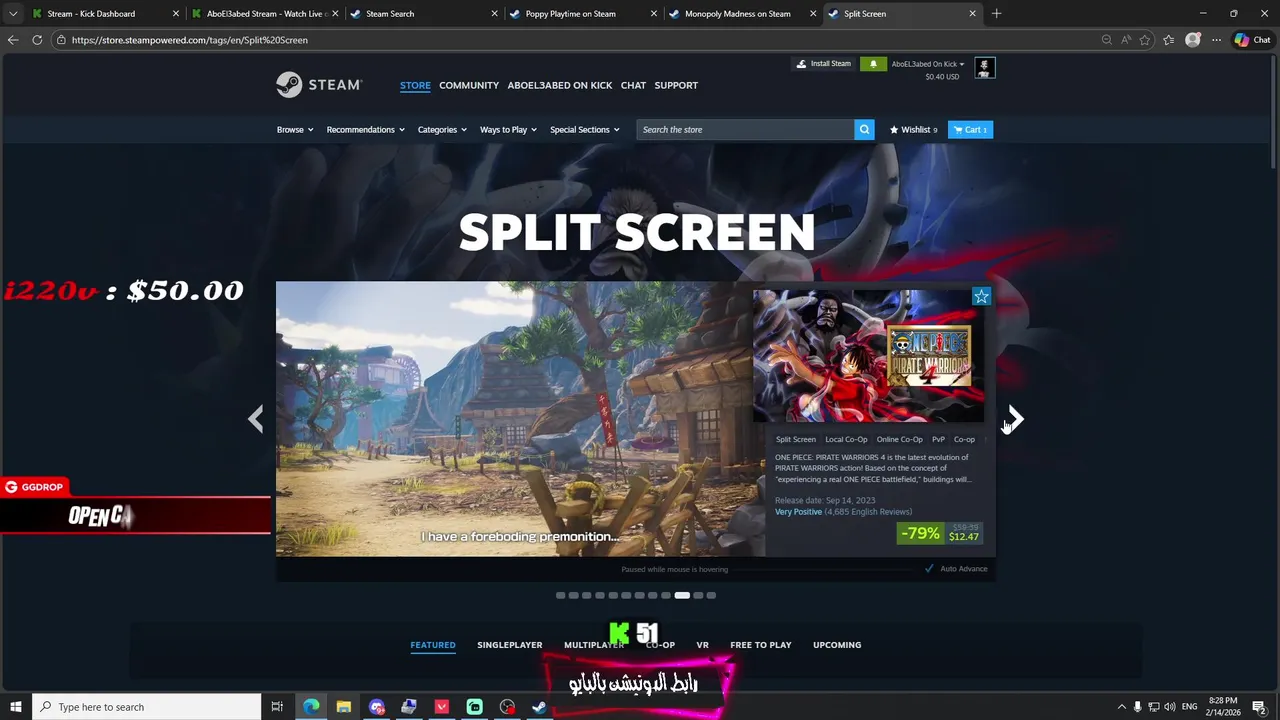Click the One Piece Pirate Warriors capsule image

868,356
